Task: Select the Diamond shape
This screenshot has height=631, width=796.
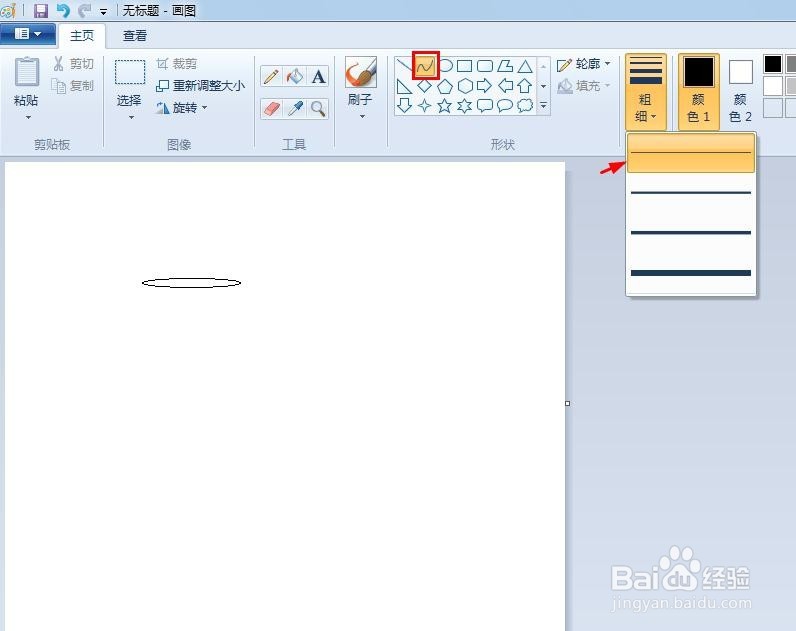Action: point(424,86)
